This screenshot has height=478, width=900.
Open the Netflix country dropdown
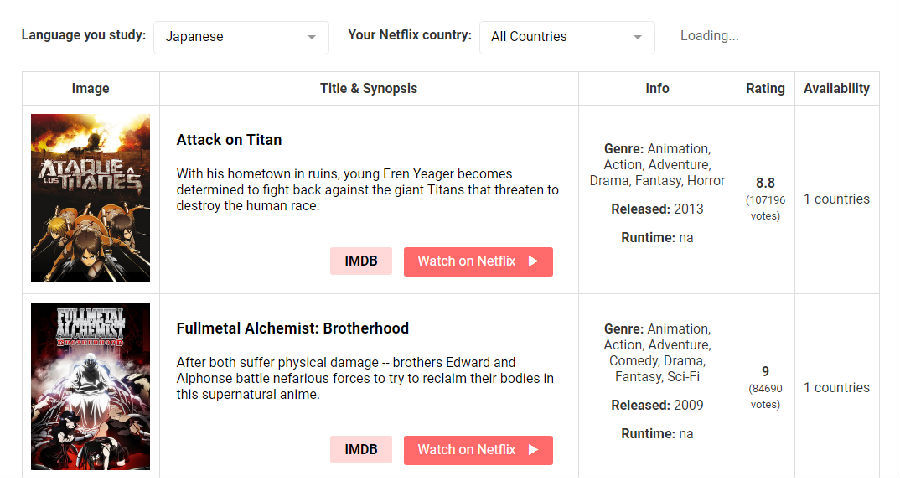(566, 37)
